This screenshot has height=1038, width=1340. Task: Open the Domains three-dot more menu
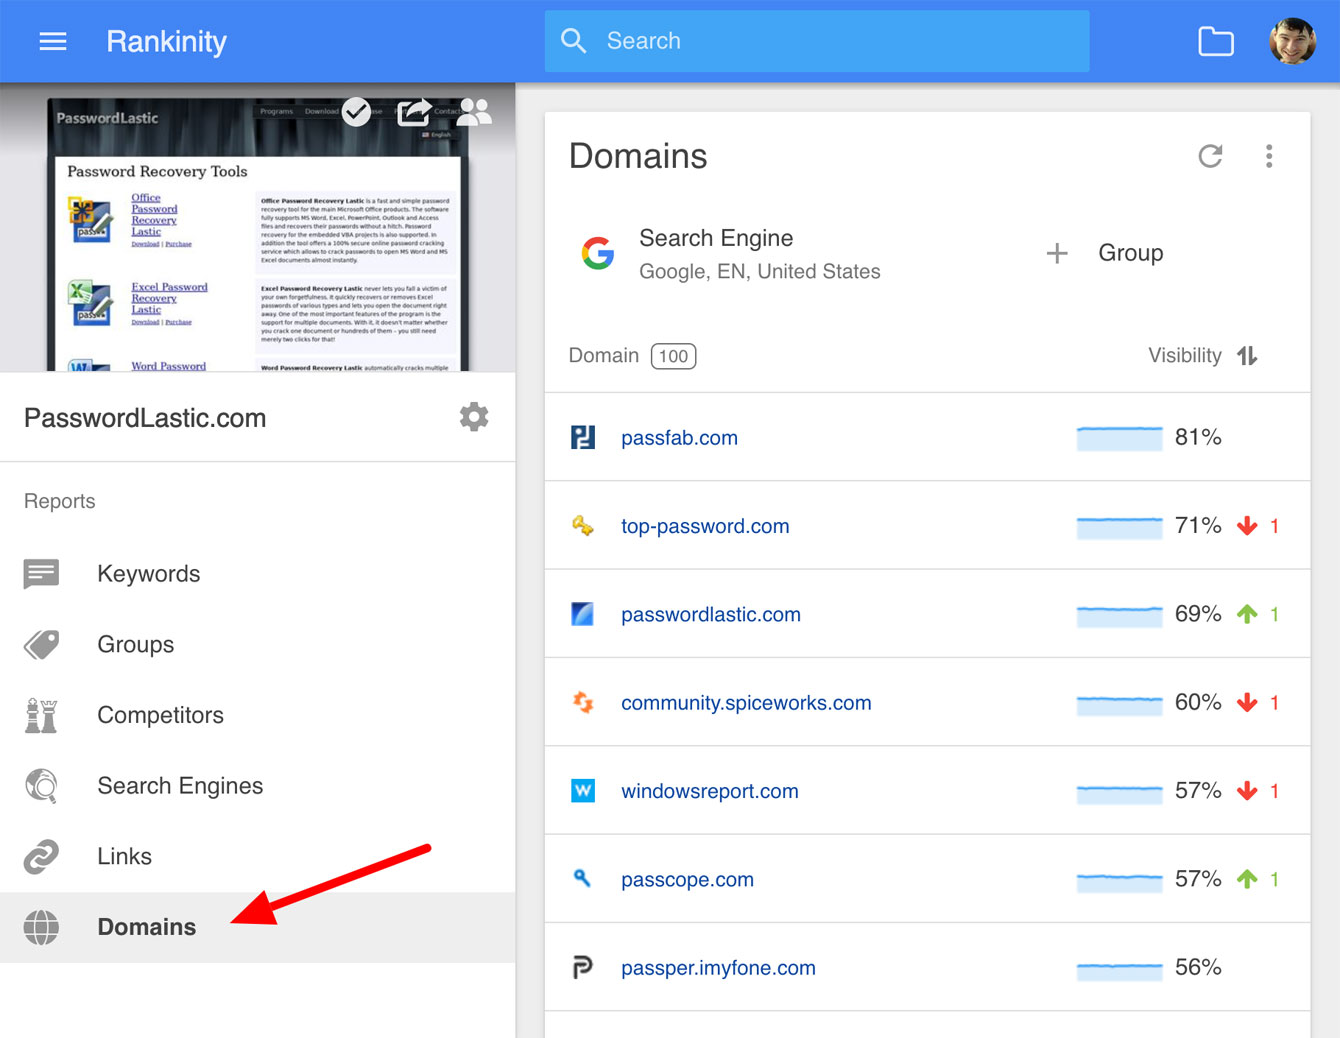point(1269,156)
